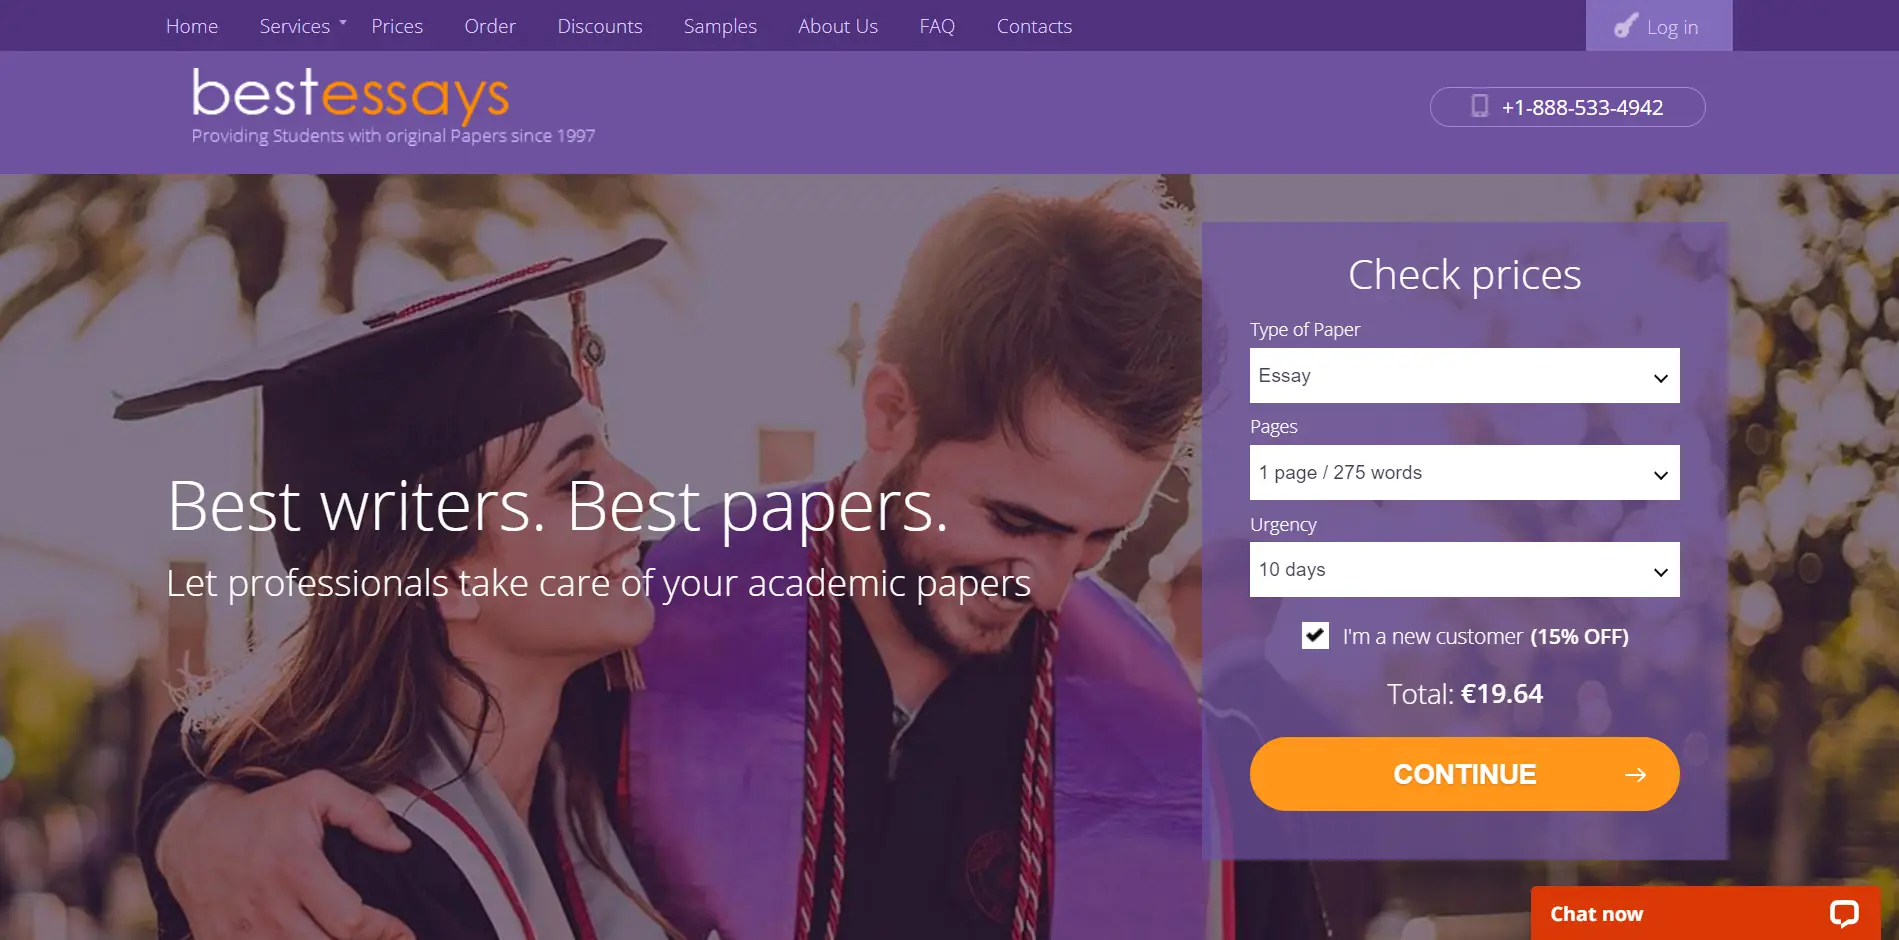Go to the About Us page
Viewport: 1899px width, 940px height.
click(838, 26)
